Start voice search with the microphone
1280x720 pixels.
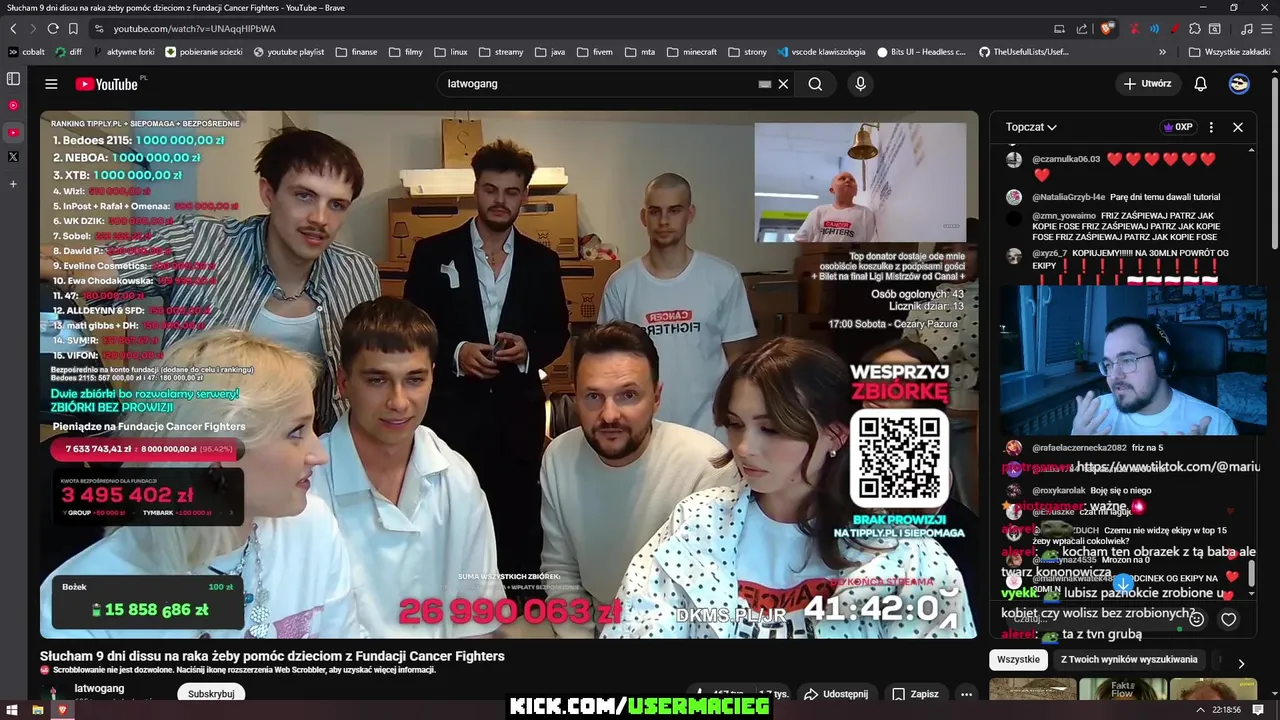tap(860, 84)
